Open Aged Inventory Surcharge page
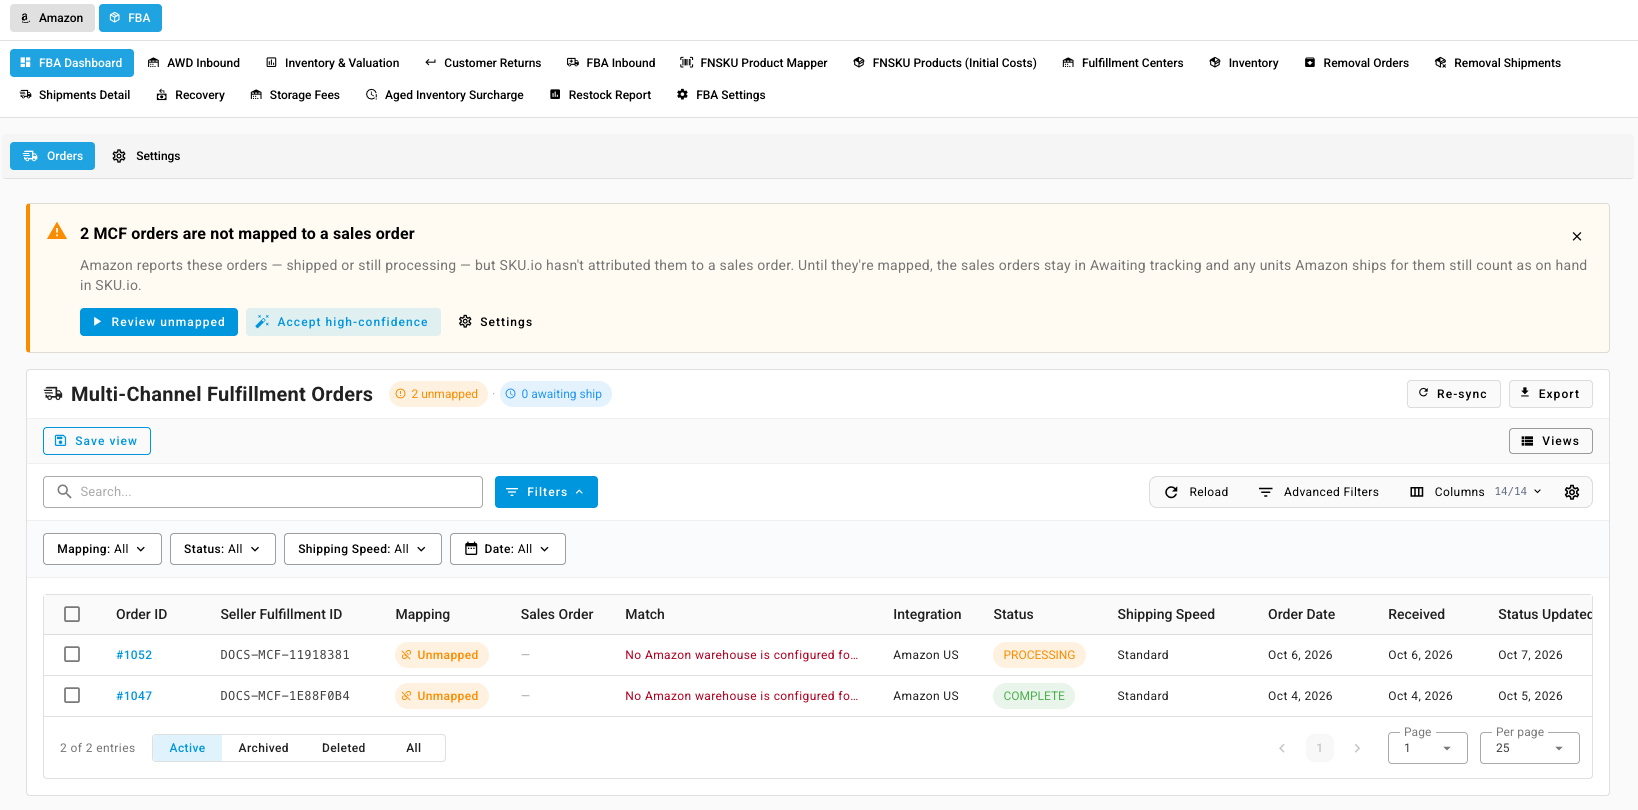This screenshot has width=1638, height=810. 445,95
